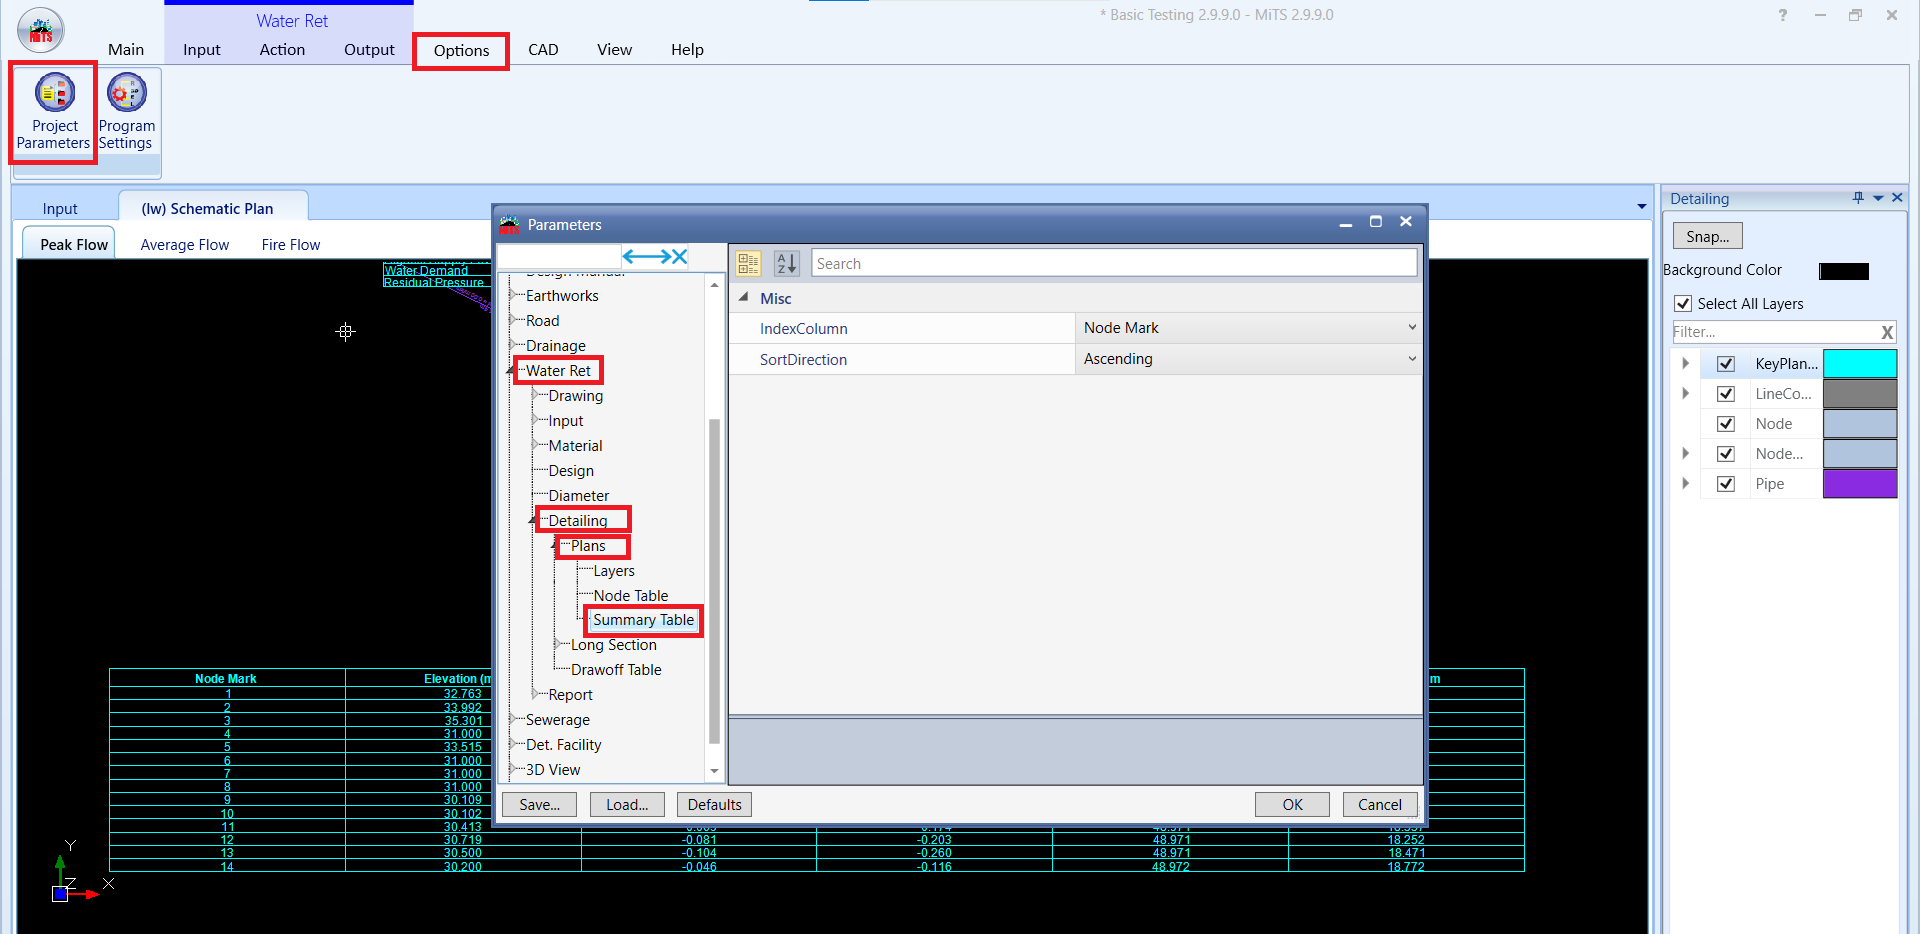Select Layers tree item
1920x934 pixels.
(613, 570)
